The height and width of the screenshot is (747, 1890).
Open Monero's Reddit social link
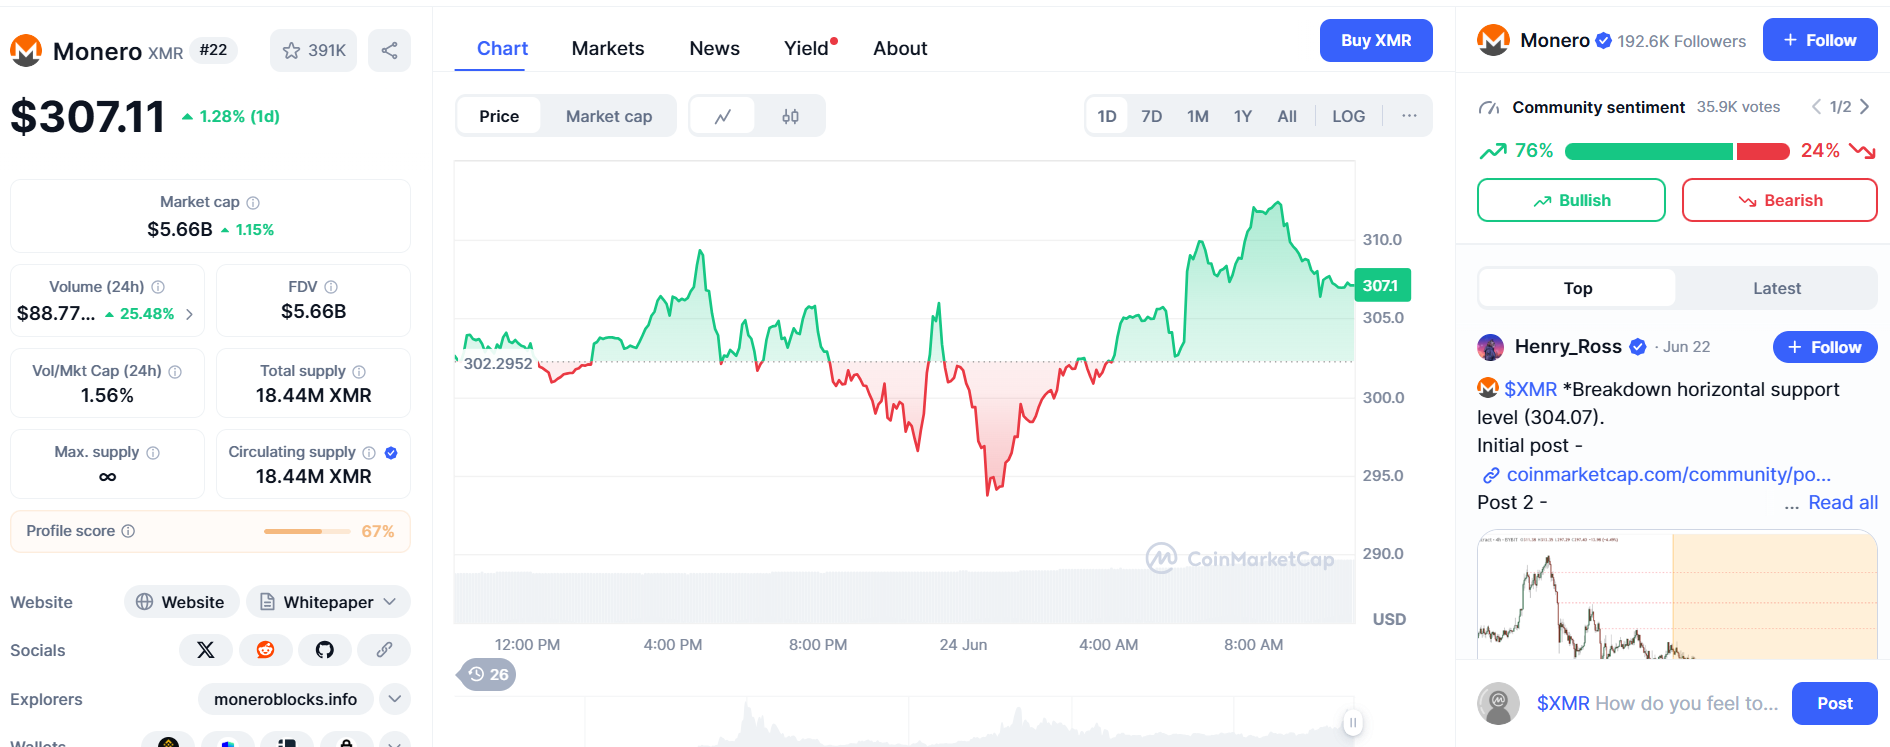point(265,650)
